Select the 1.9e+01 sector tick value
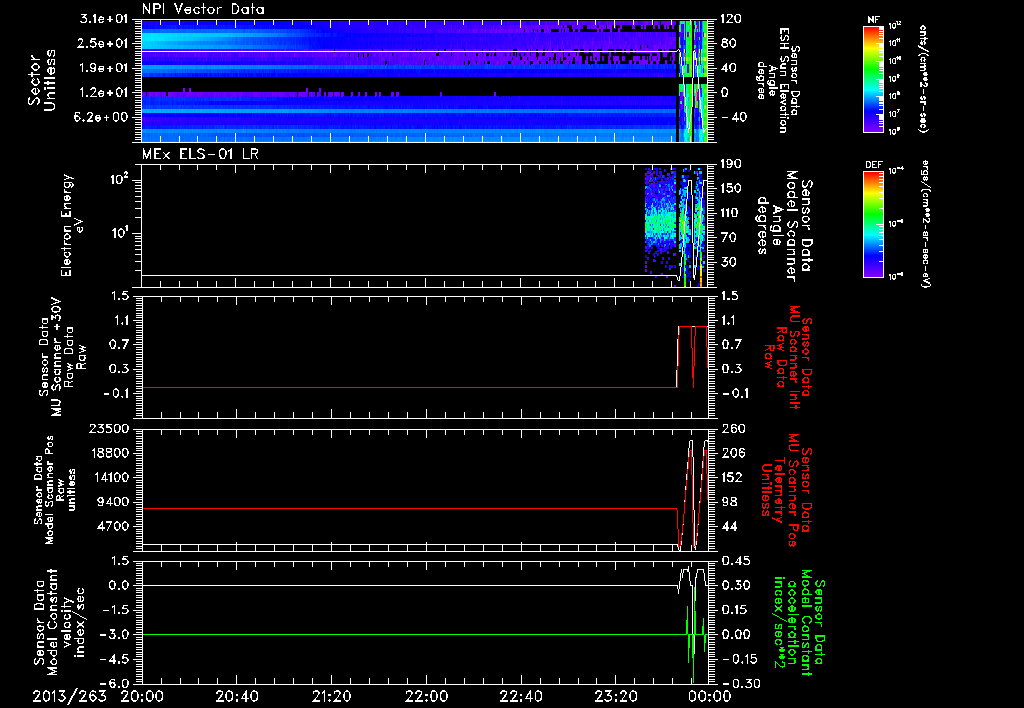The image size is (1024, 708). coord(103,68)
